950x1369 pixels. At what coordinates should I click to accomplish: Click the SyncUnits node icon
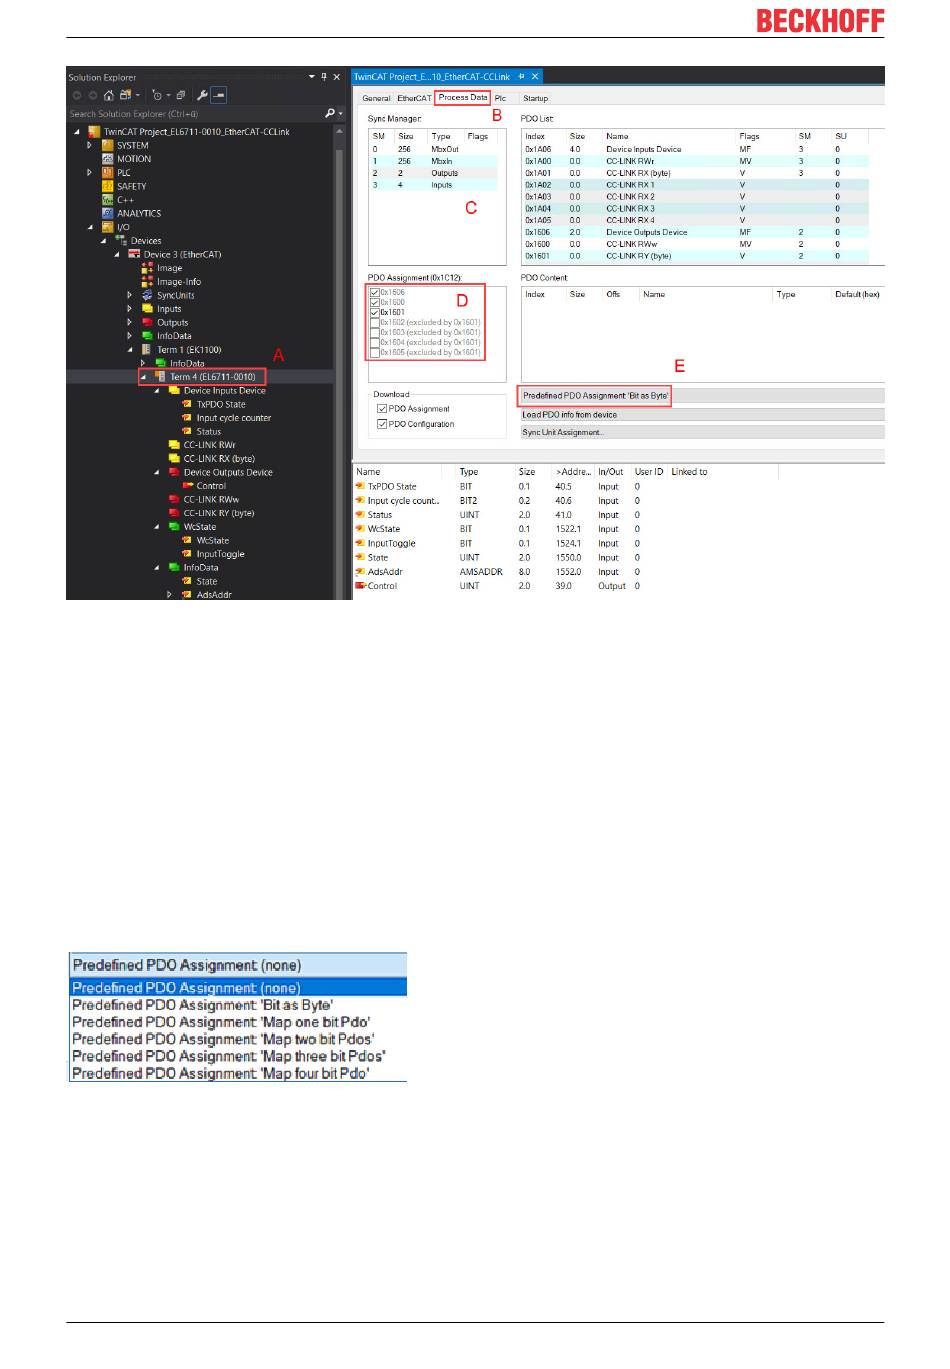pyautogui.click(x=147, y=295)
